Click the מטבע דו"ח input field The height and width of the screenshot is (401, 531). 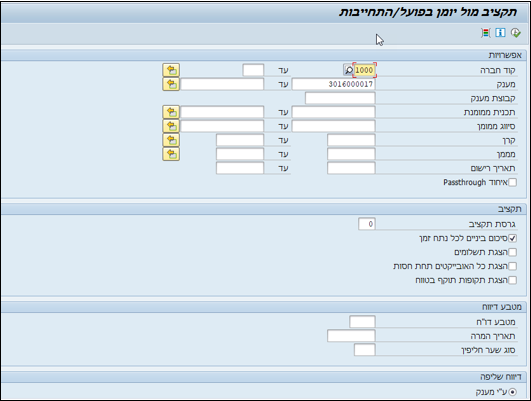pos(362,321)
